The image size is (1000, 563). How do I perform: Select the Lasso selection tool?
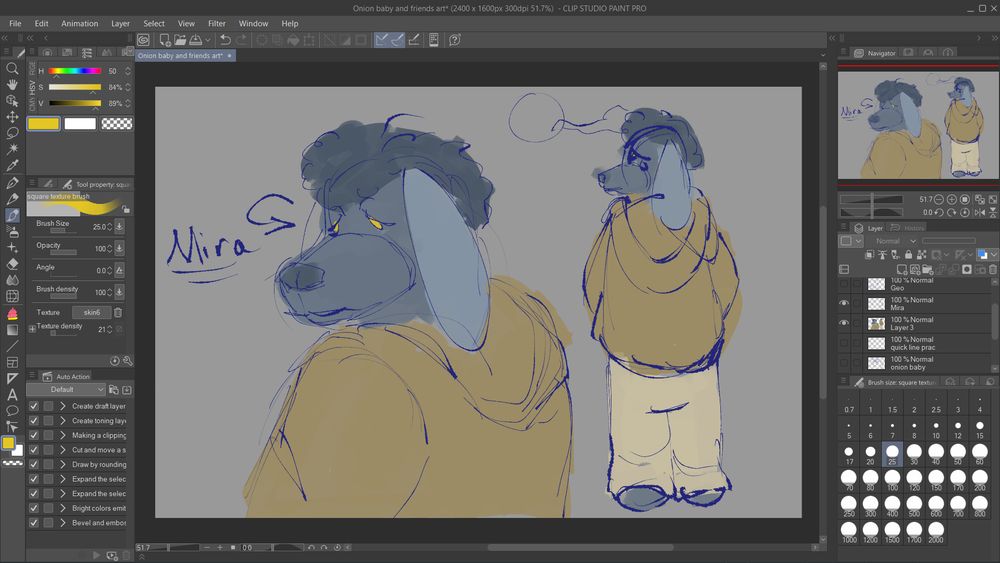pyautogui.click(x=11, y=133)
